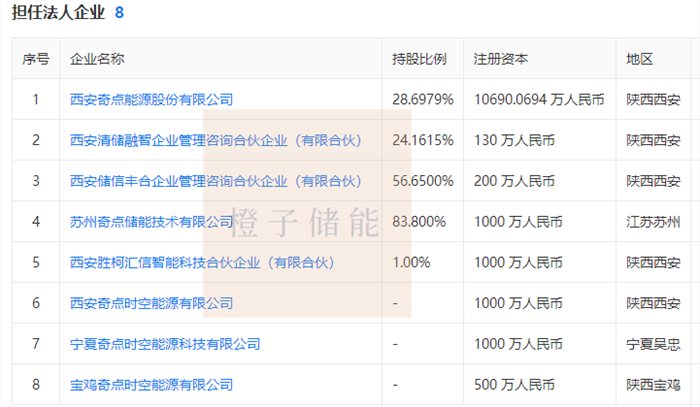Click the 担任法人企业 section title
The image size is (700, 407).
58,12
